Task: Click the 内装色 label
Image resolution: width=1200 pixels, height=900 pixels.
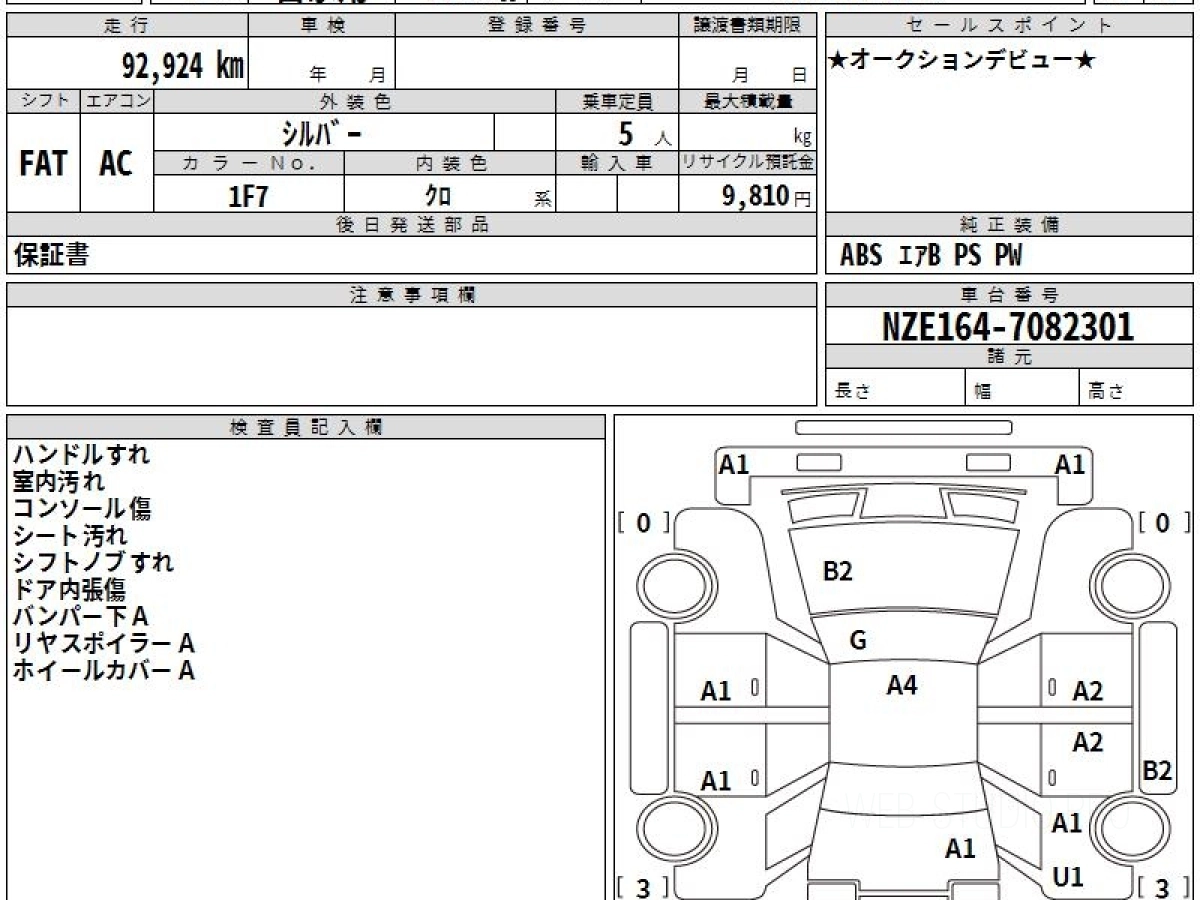Action: point(450,163)
